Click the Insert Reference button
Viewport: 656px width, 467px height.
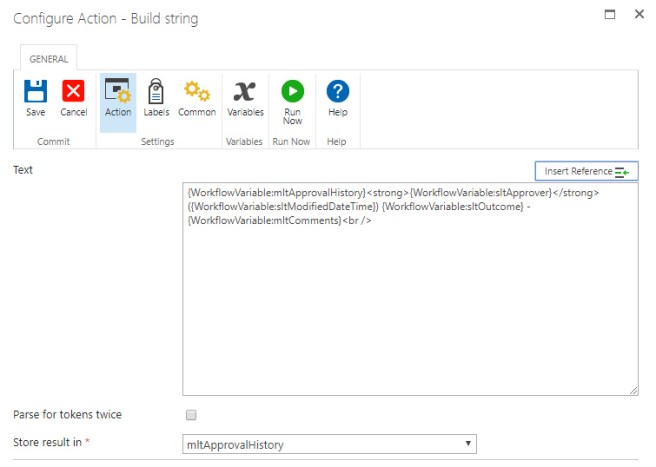pos(587,171)
